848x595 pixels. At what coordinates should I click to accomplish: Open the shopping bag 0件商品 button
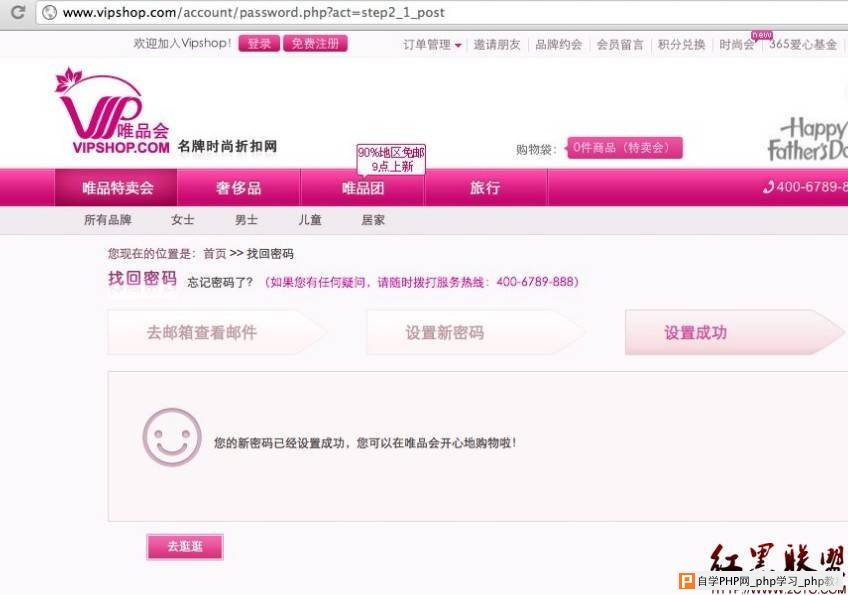pyautogui.click(x=625, y=148)
